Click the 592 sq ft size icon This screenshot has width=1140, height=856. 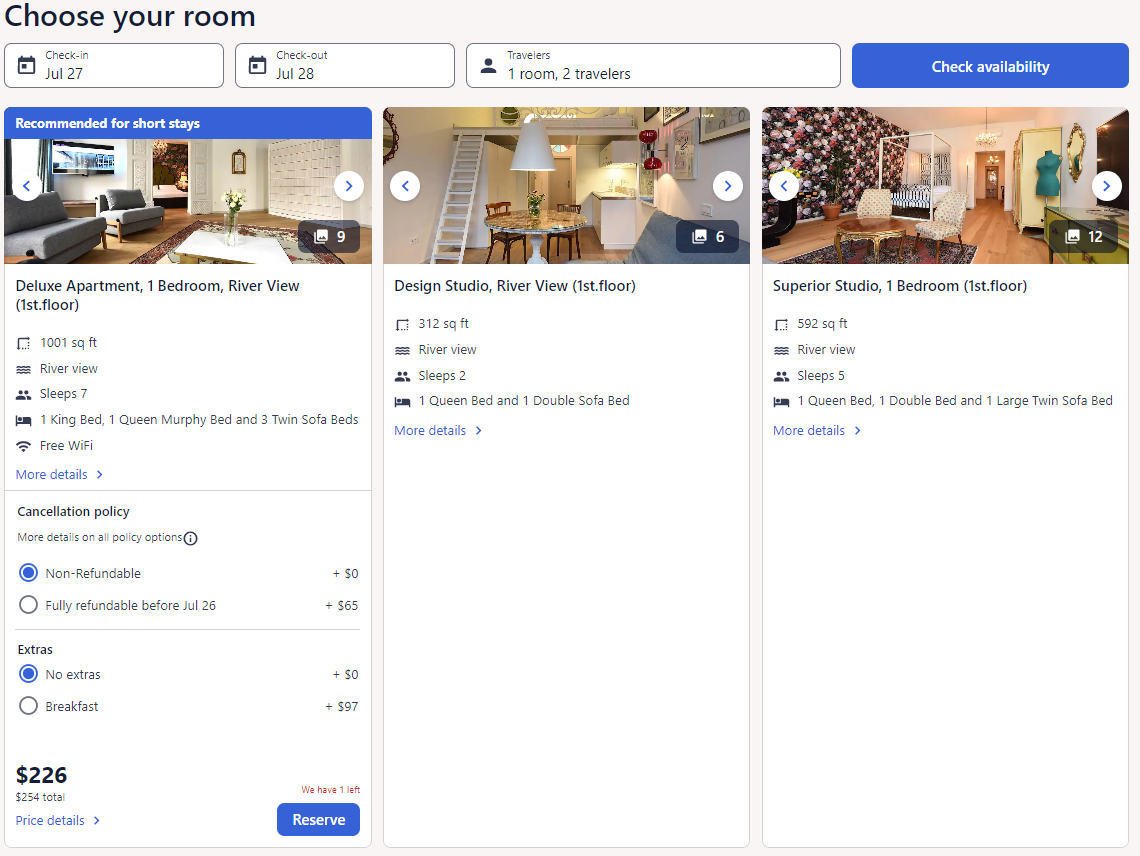(x=782, y=324)
